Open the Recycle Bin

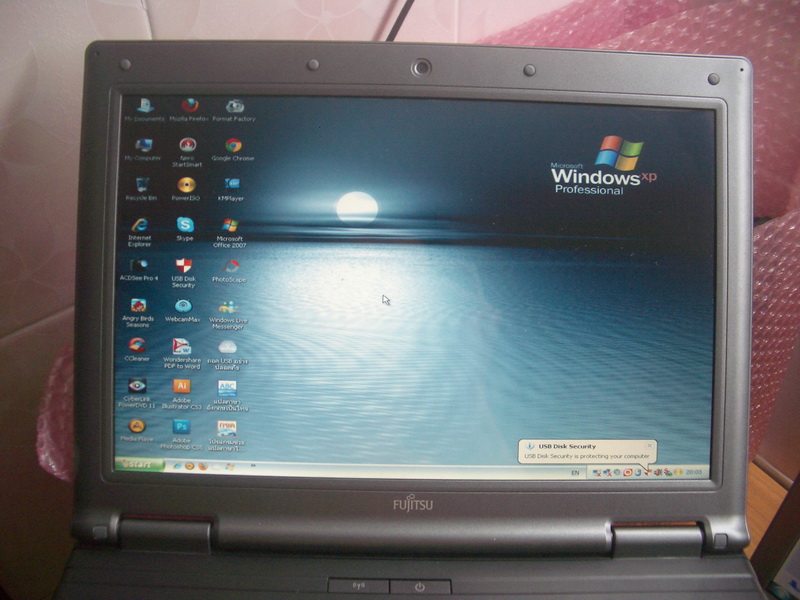point(142,185)
